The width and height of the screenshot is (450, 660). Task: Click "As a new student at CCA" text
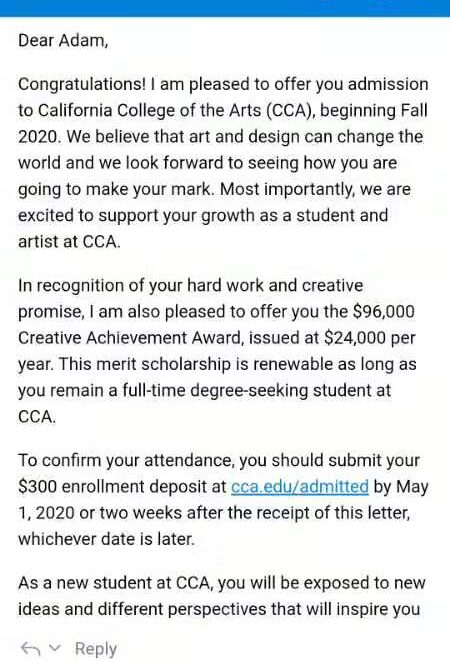click(114, 583)
